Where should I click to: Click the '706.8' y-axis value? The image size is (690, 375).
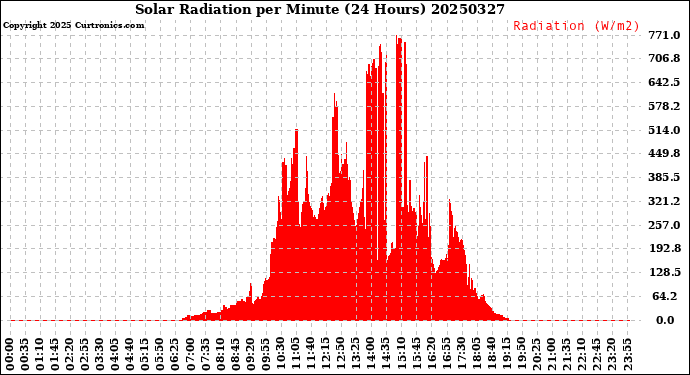[664, 59]
